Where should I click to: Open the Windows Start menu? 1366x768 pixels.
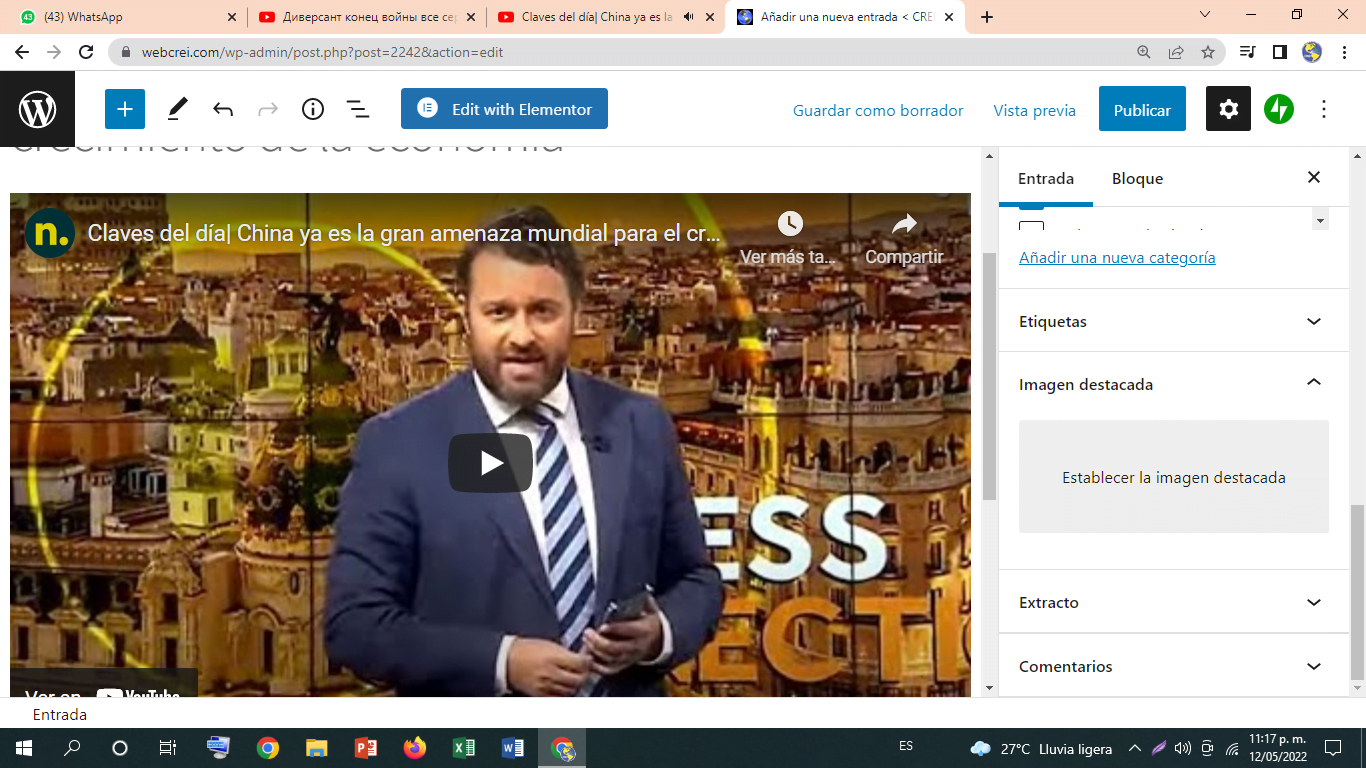(x=24, y=748)
